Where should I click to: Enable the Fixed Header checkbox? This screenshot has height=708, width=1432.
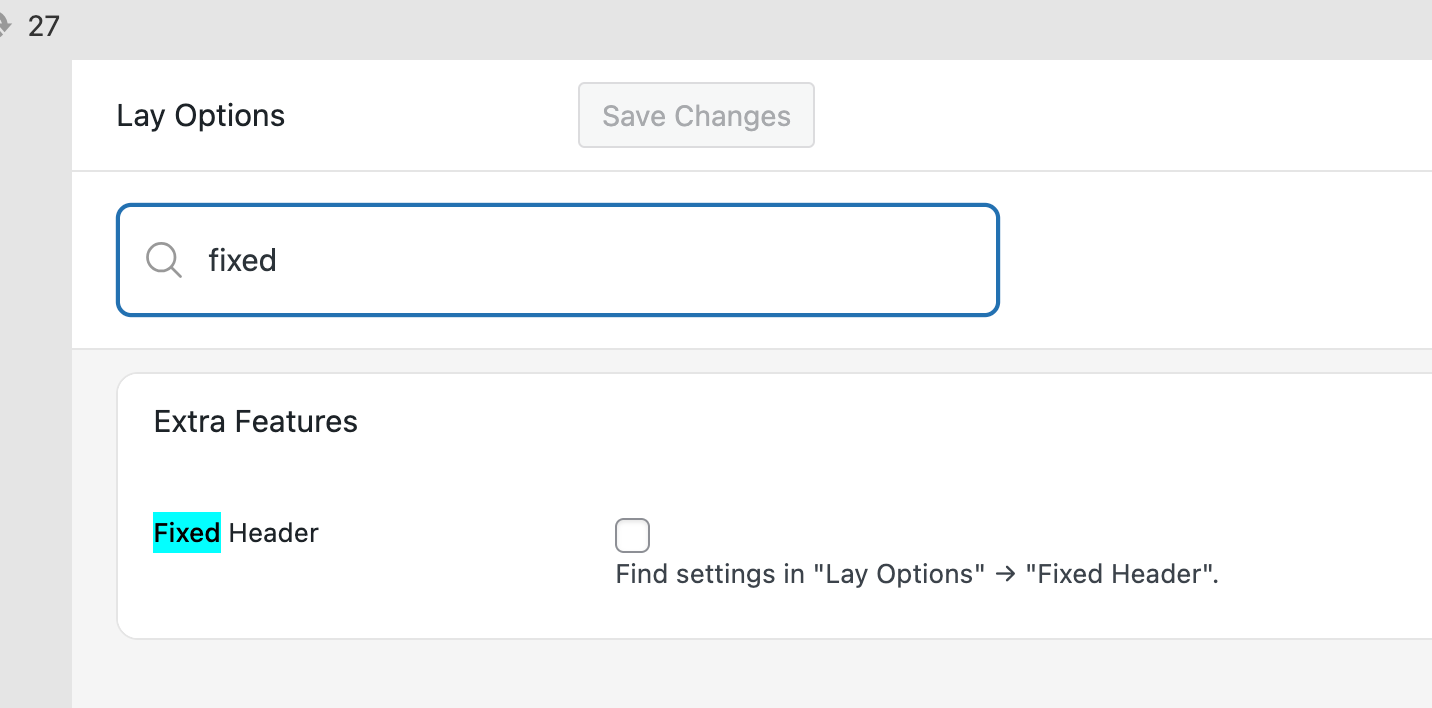pos(632,535)
